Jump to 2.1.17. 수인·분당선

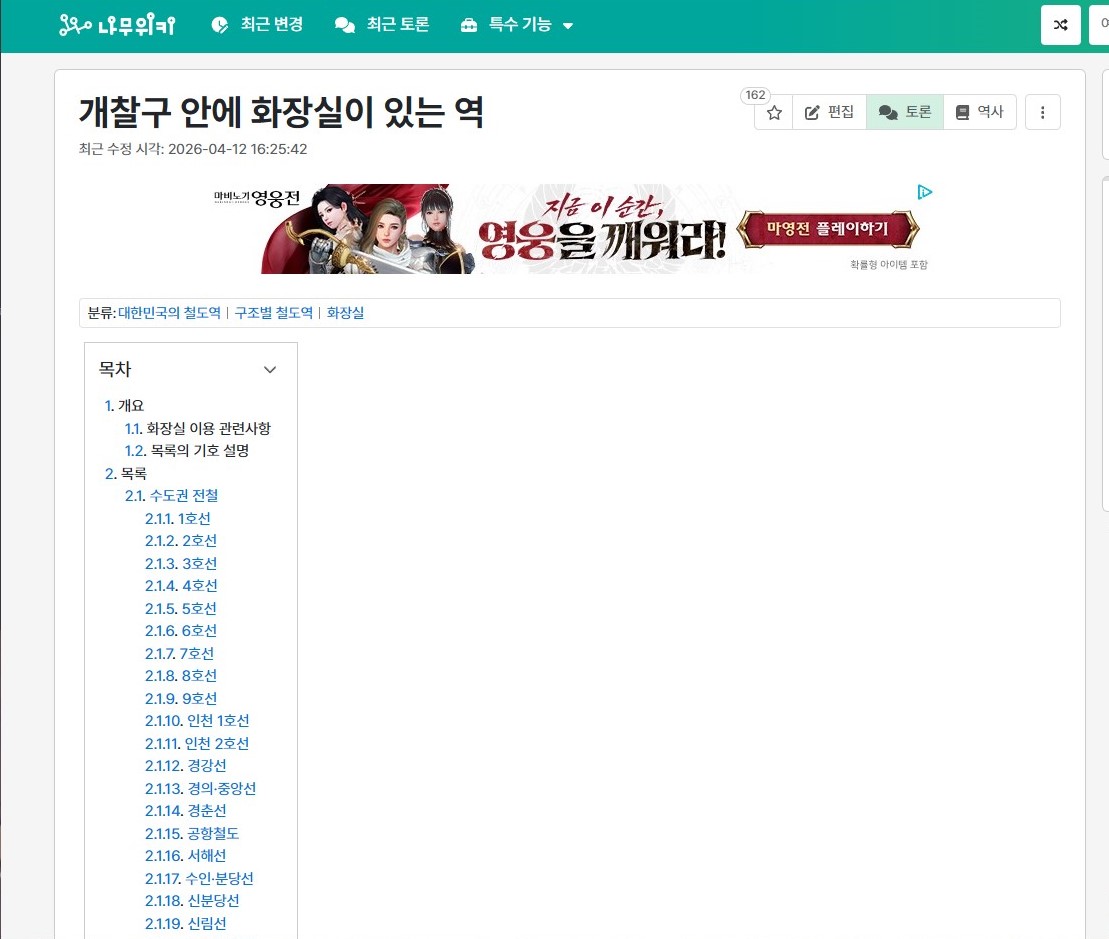[x=199, y=878]
